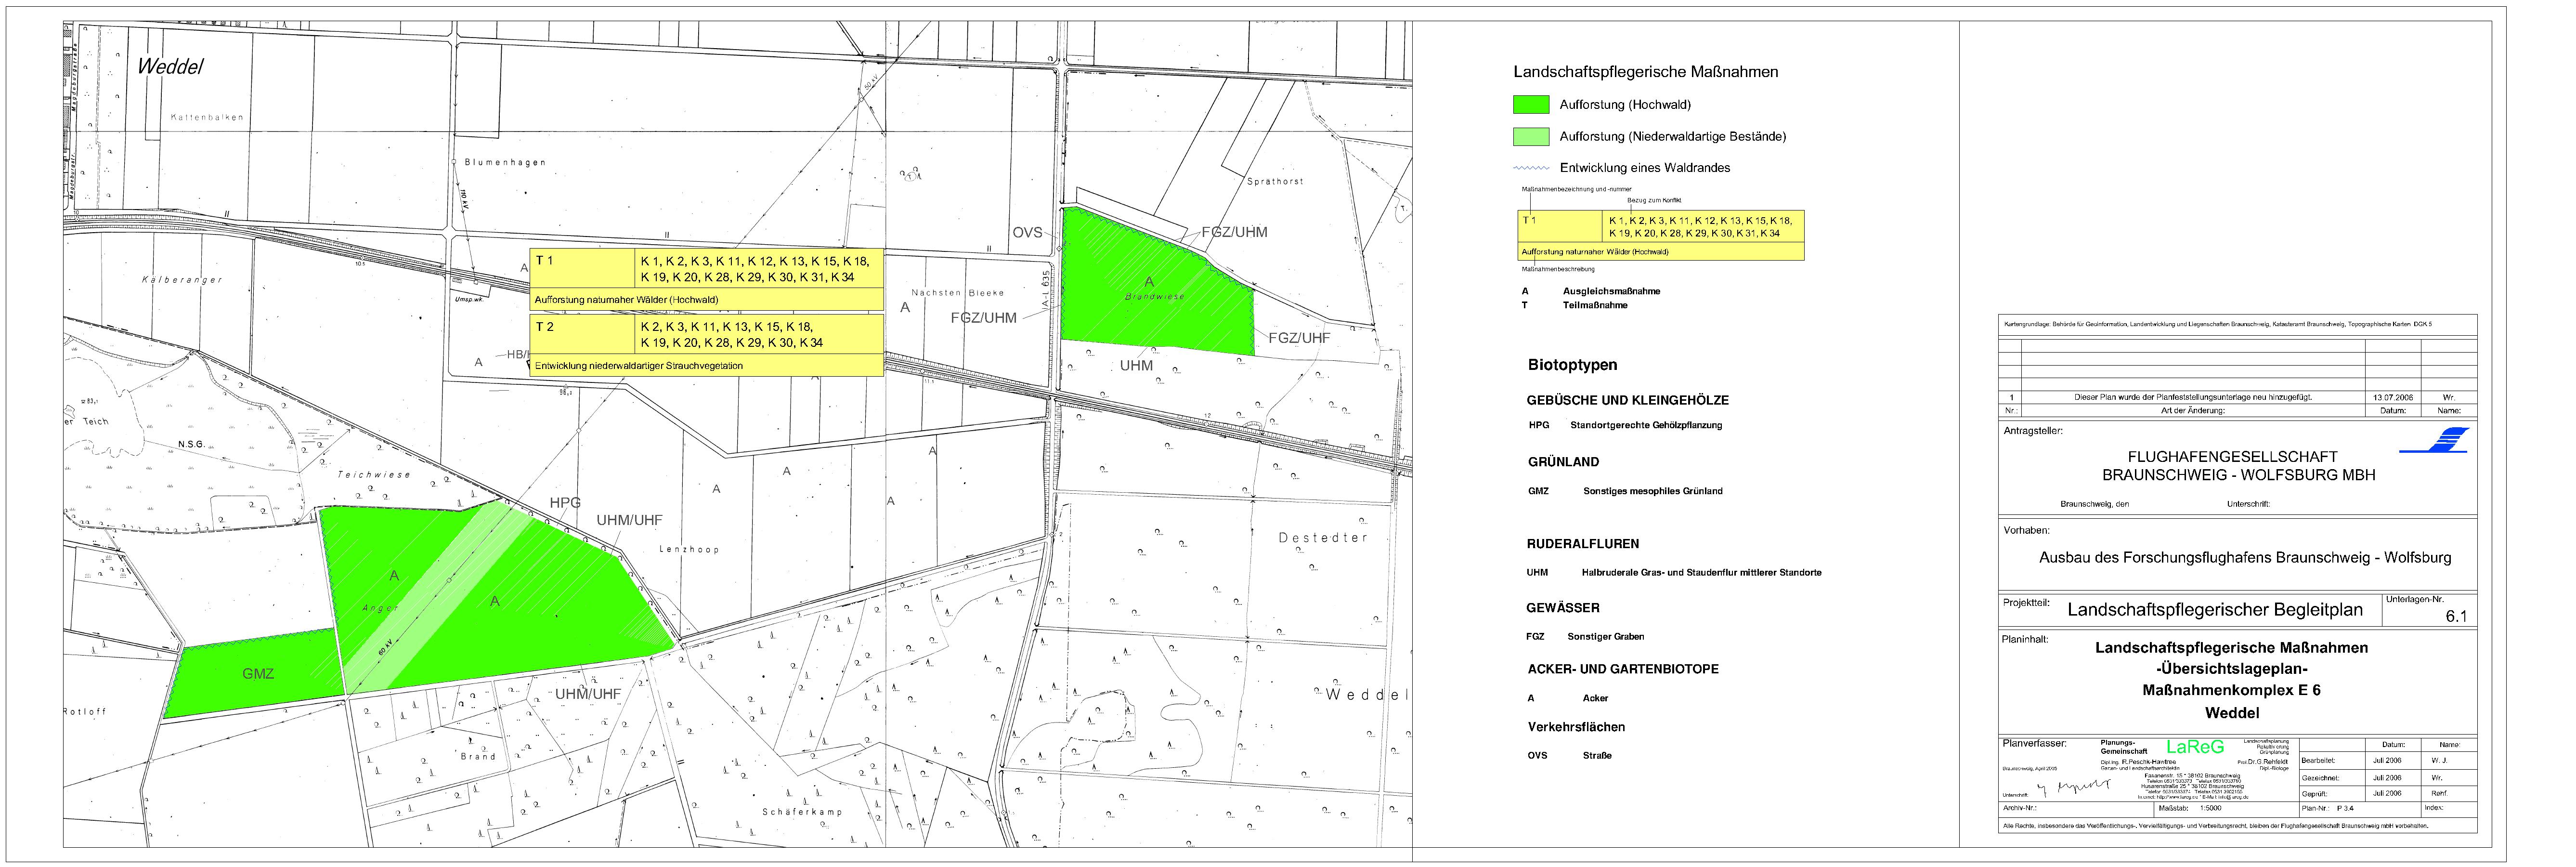Click 'Maßnahmenkomplex E 6' in the title block
The image size is (2576, 867).
coord(2232,690)
